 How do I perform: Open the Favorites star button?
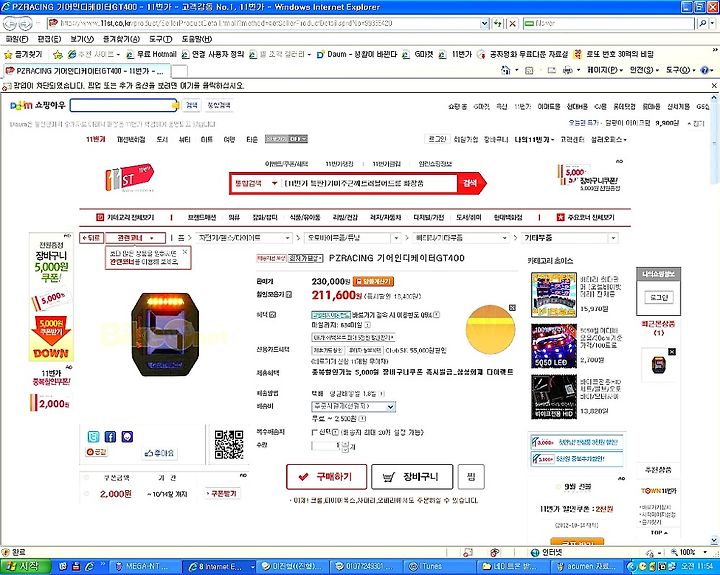24,54
